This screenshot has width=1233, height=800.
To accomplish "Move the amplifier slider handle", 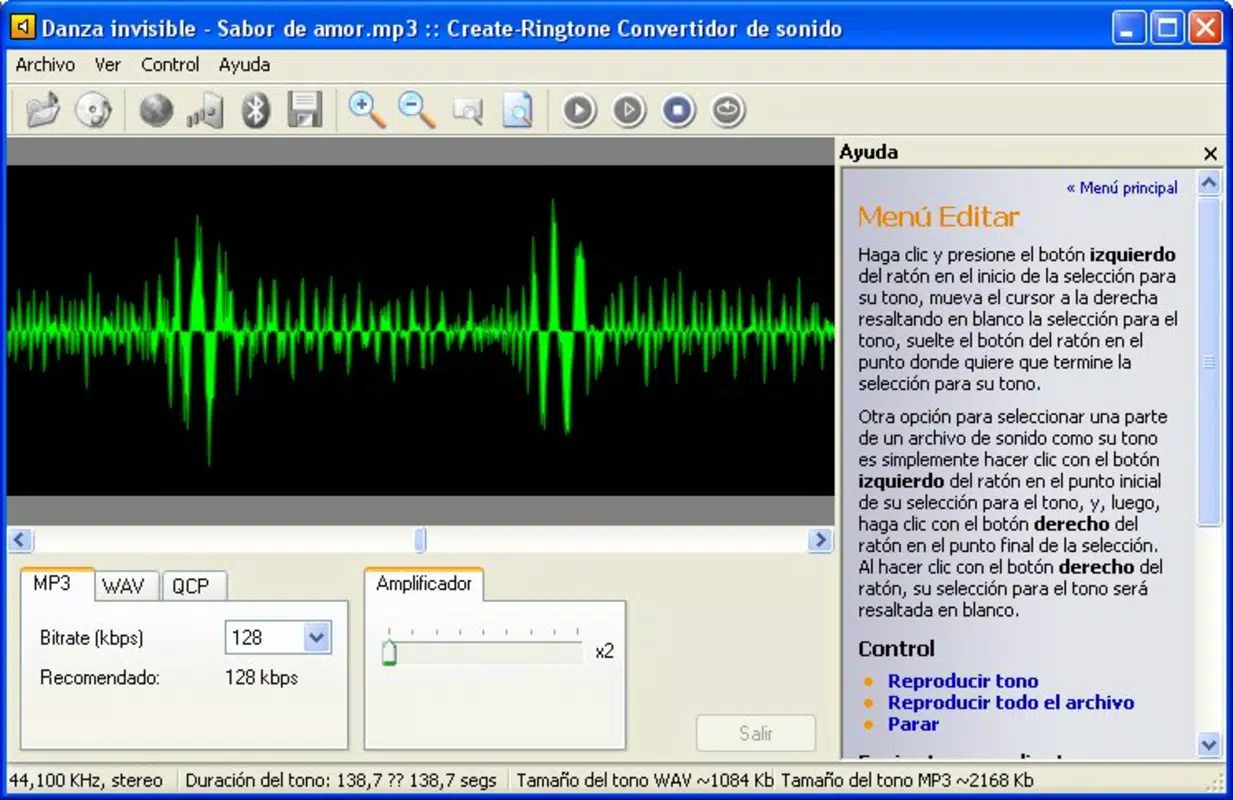I will coord(389,652).
